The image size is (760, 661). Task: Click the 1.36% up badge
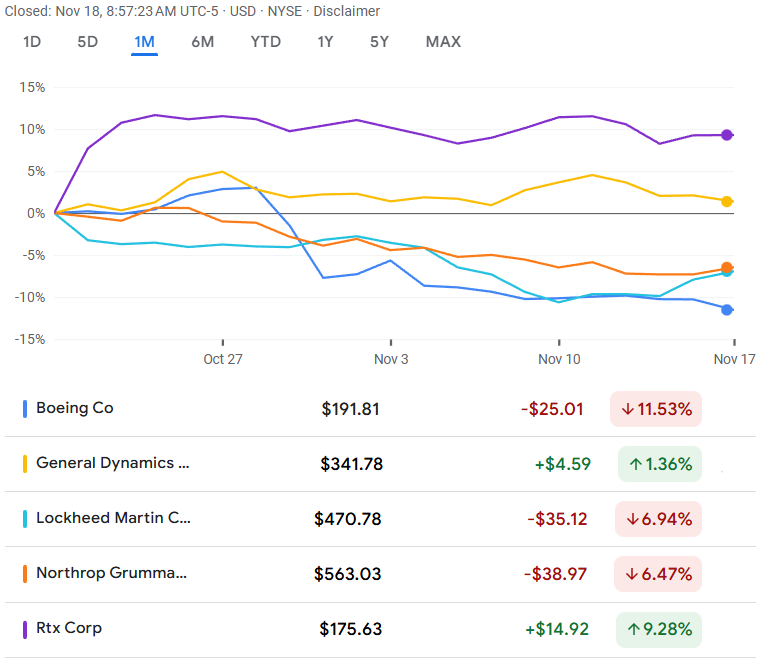pyautogui.click(x=660, y=464)
